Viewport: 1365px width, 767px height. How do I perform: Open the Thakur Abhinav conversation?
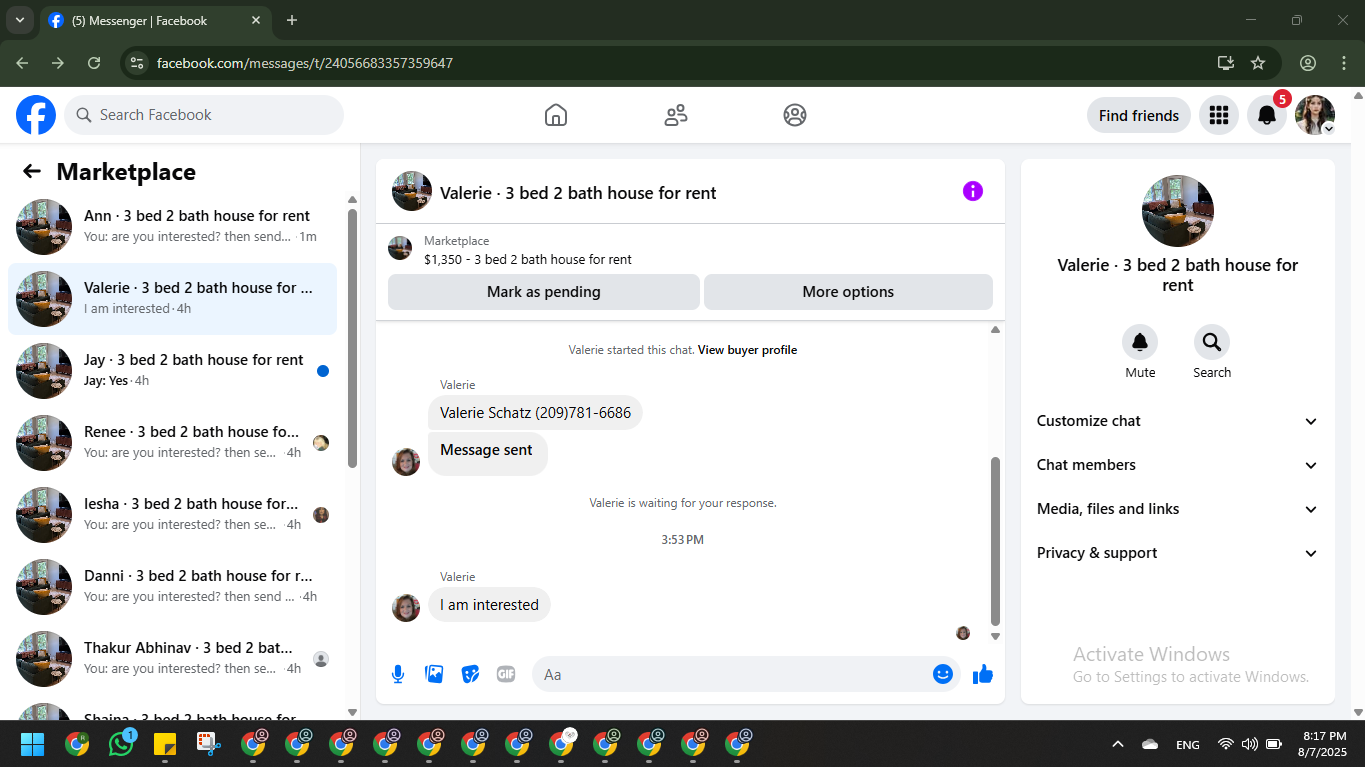coord(172,659)
